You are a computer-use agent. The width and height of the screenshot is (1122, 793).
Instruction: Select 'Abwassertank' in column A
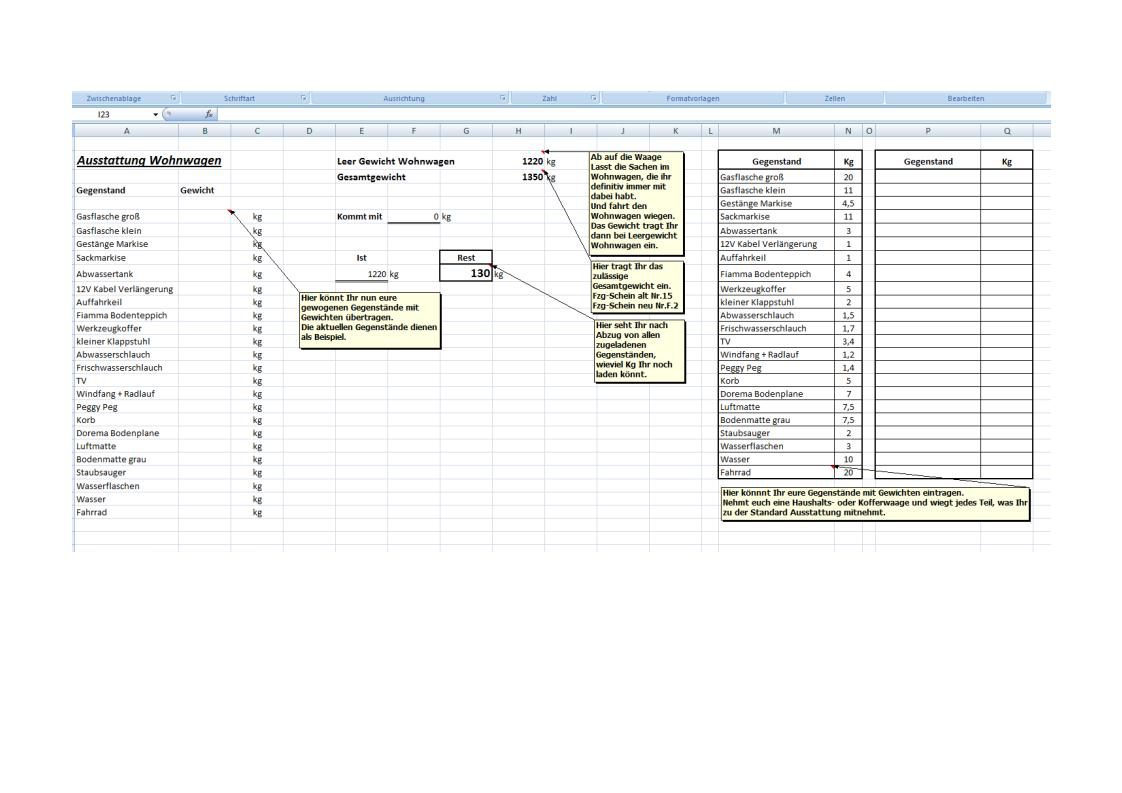click(x=104, y=274)
